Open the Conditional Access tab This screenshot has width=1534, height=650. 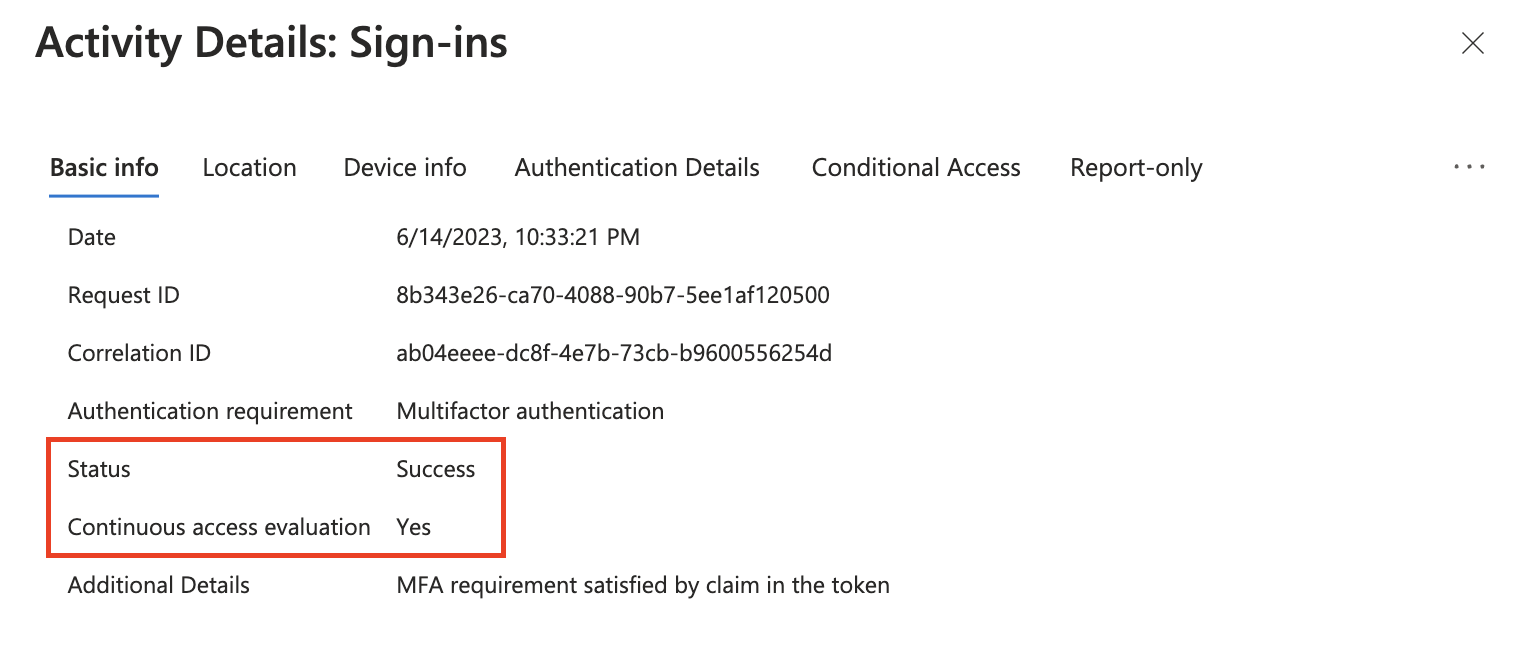(915, 167)
